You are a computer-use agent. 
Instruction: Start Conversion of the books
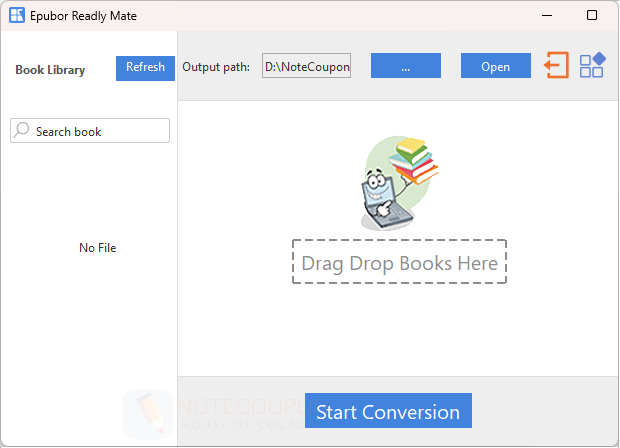(x=388, y=410)
